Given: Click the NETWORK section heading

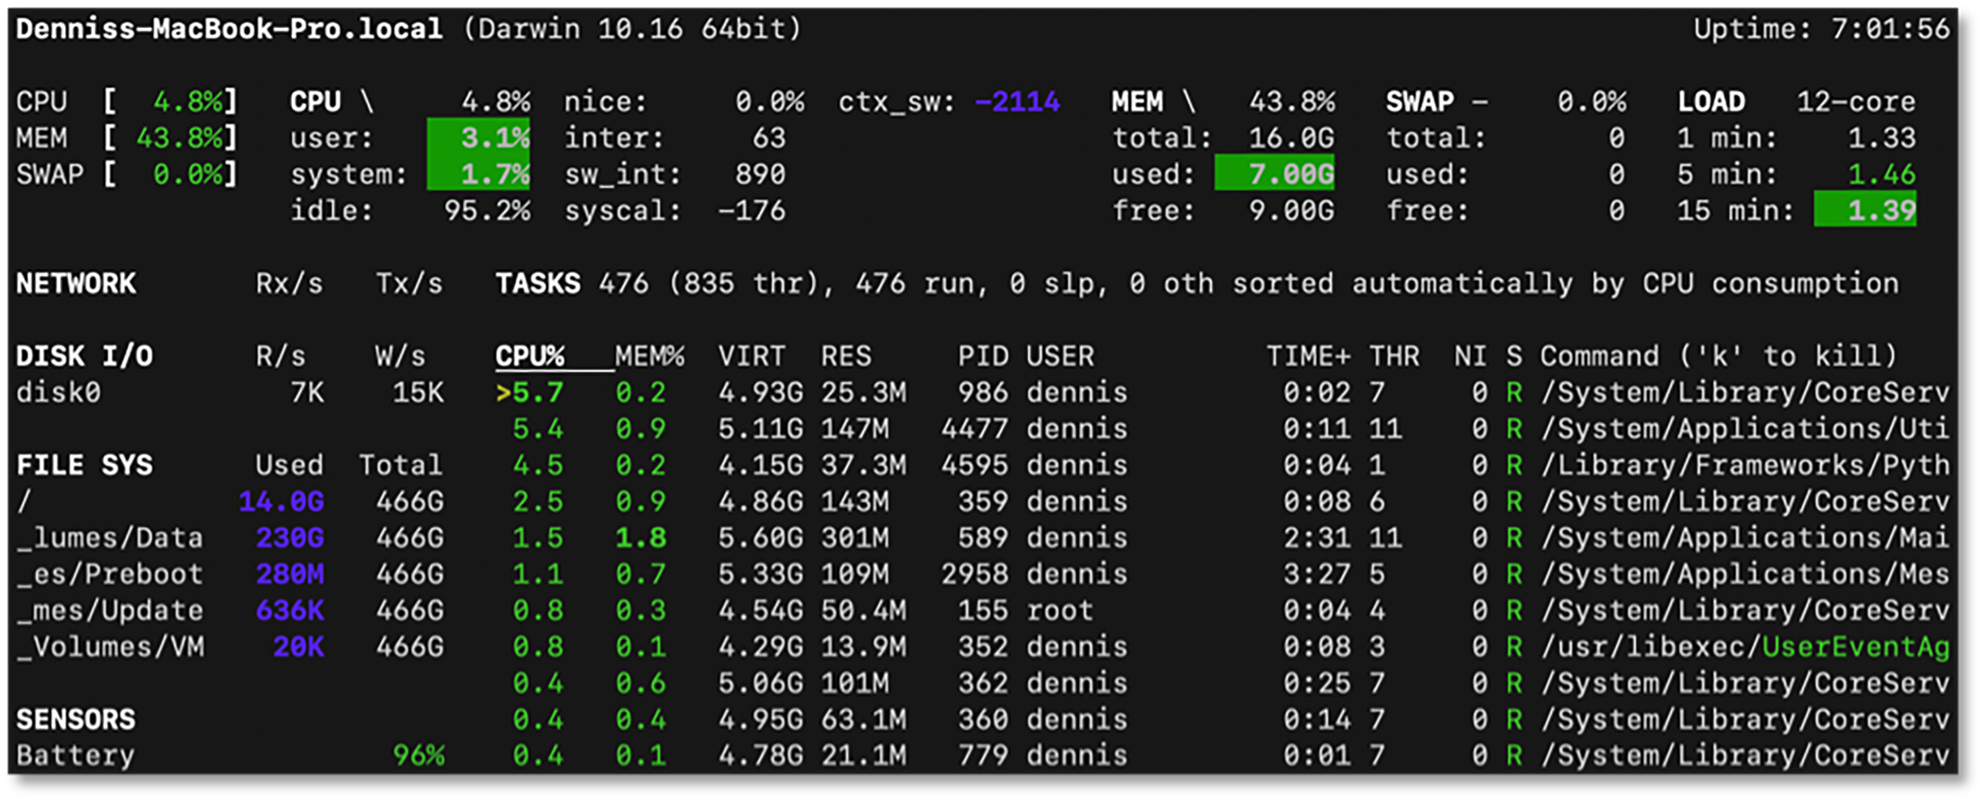Looking at the screenshot, I should tap(76, 284).
